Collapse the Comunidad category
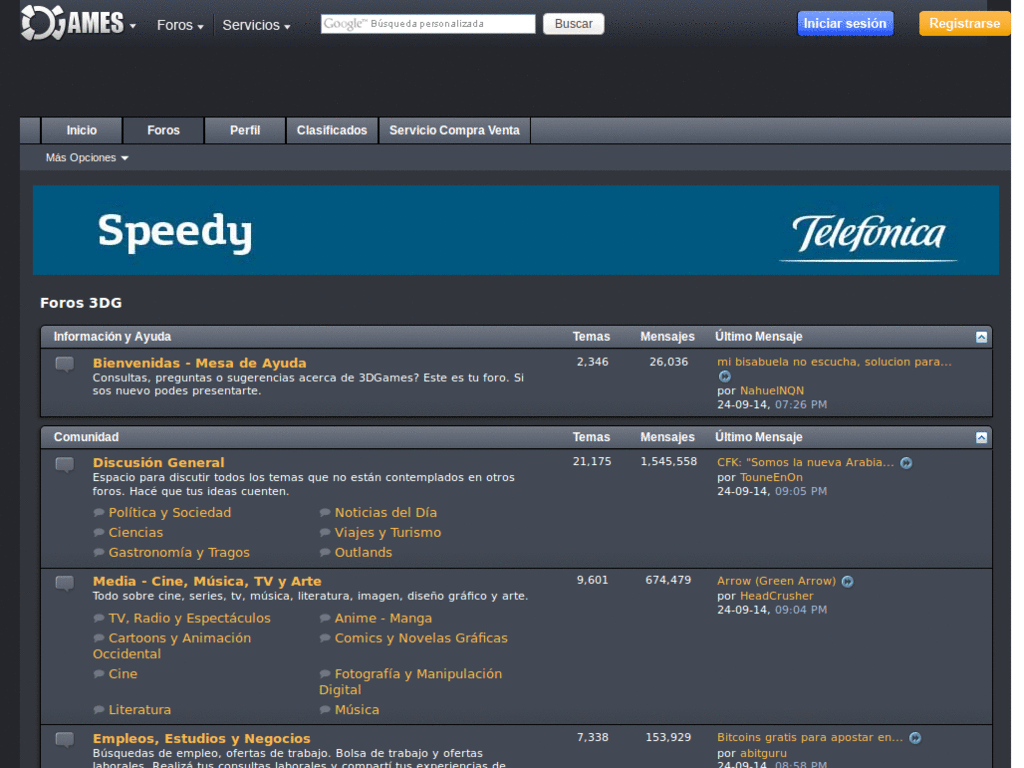The width and height of the screenshot is (1024, 768). click(982, 438)
